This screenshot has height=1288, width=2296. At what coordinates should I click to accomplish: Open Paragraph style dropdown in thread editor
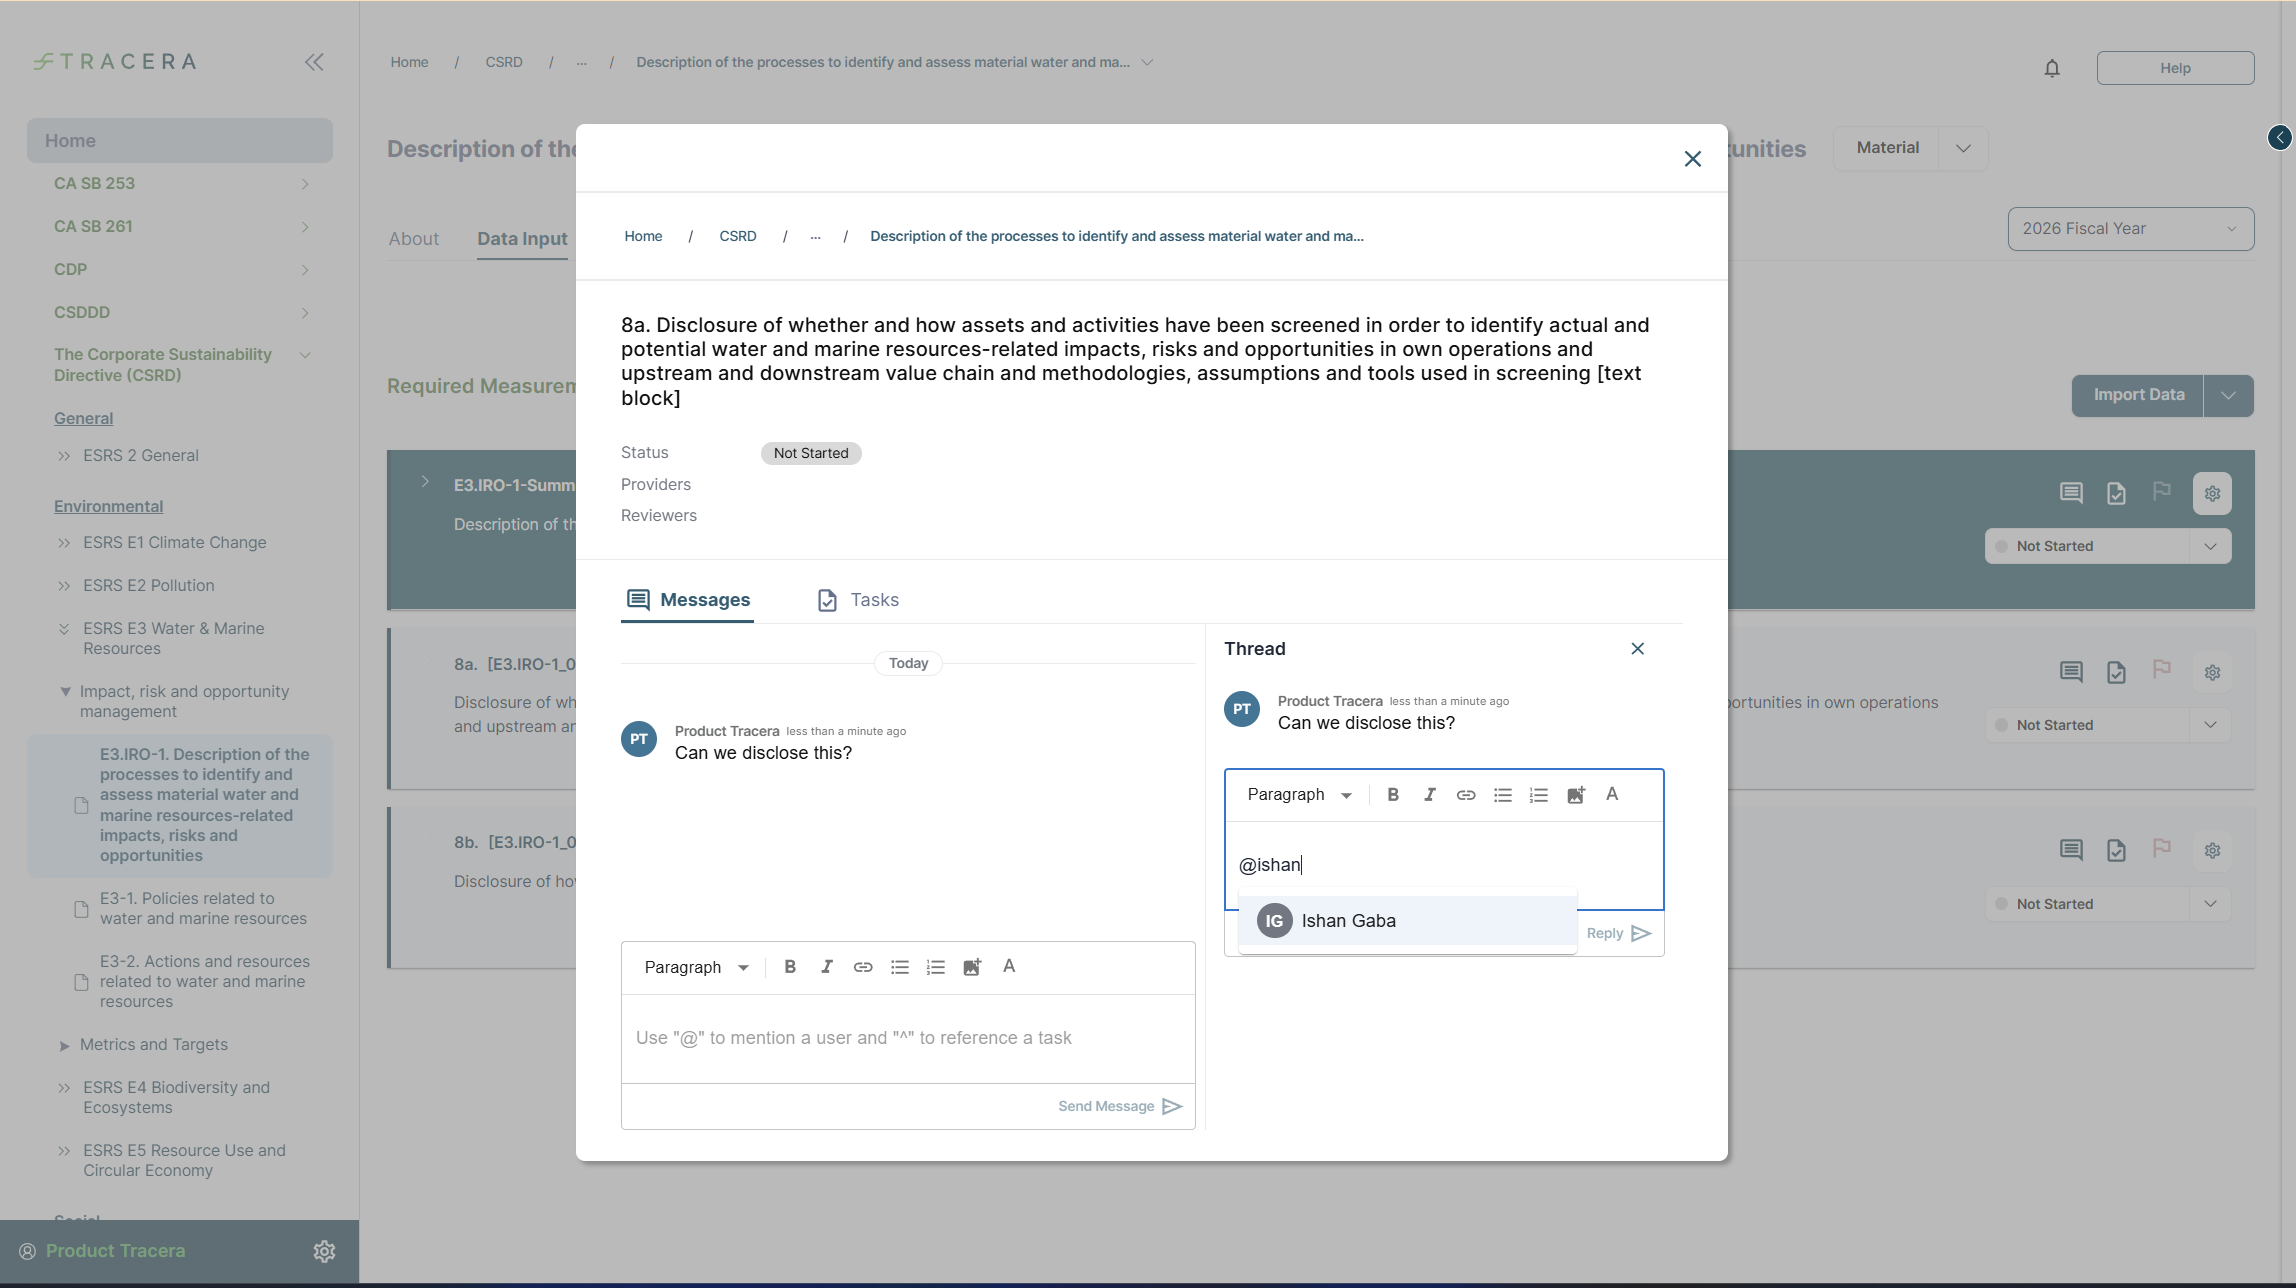pyautogui.click(x=1298, y=795)
